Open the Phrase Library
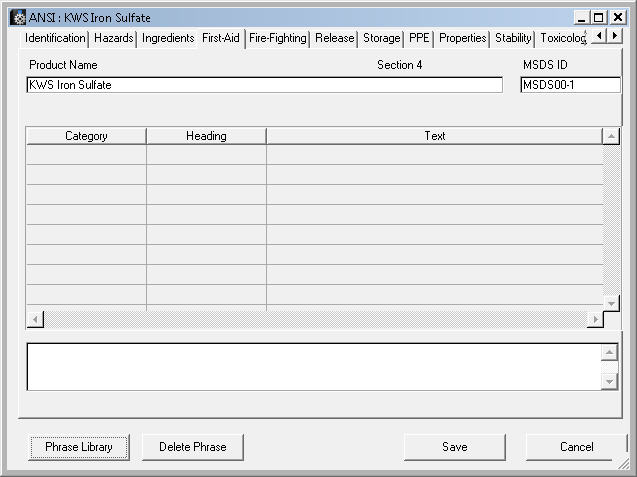Viewport: 637px width, 477px height. pos(79,447)
